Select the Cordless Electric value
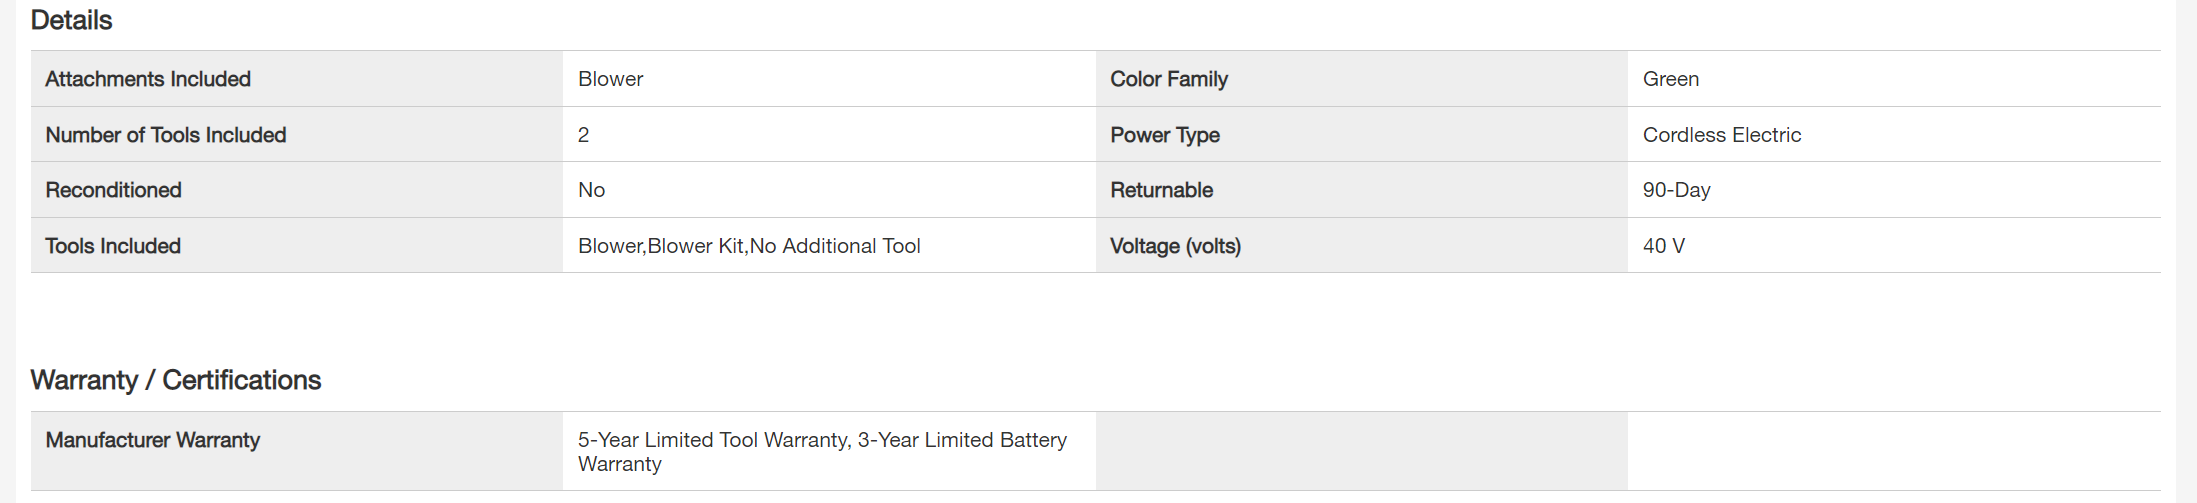 1721,135
